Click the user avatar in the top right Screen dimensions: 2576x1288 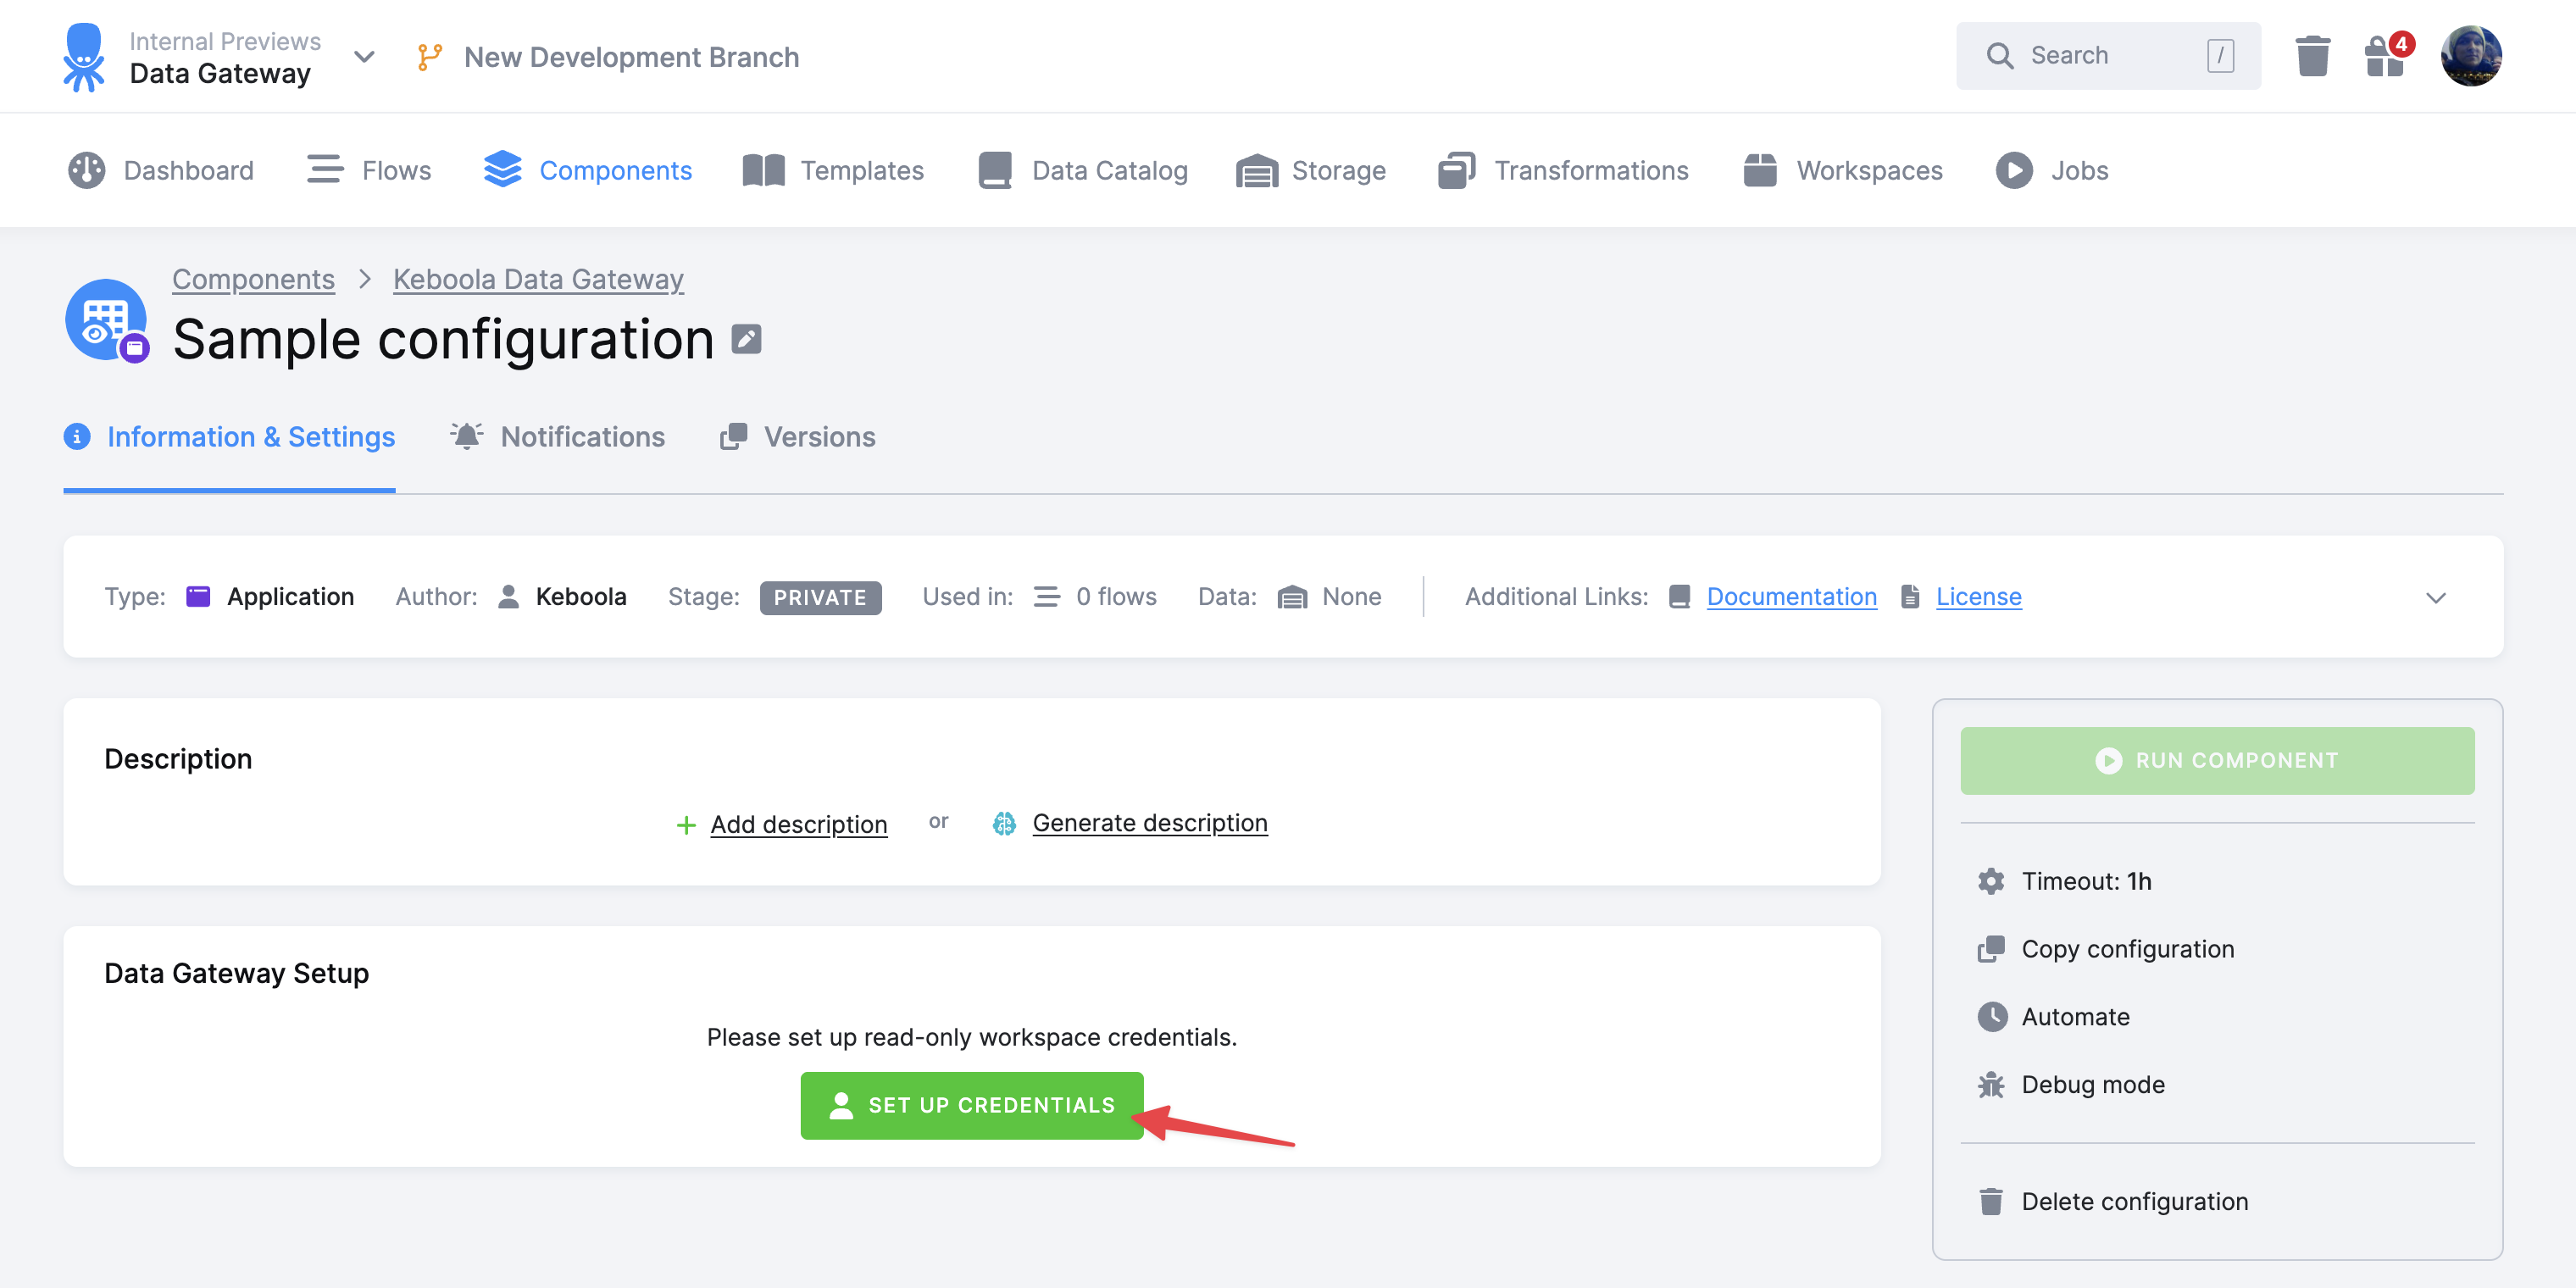(x=2471, y=56)
